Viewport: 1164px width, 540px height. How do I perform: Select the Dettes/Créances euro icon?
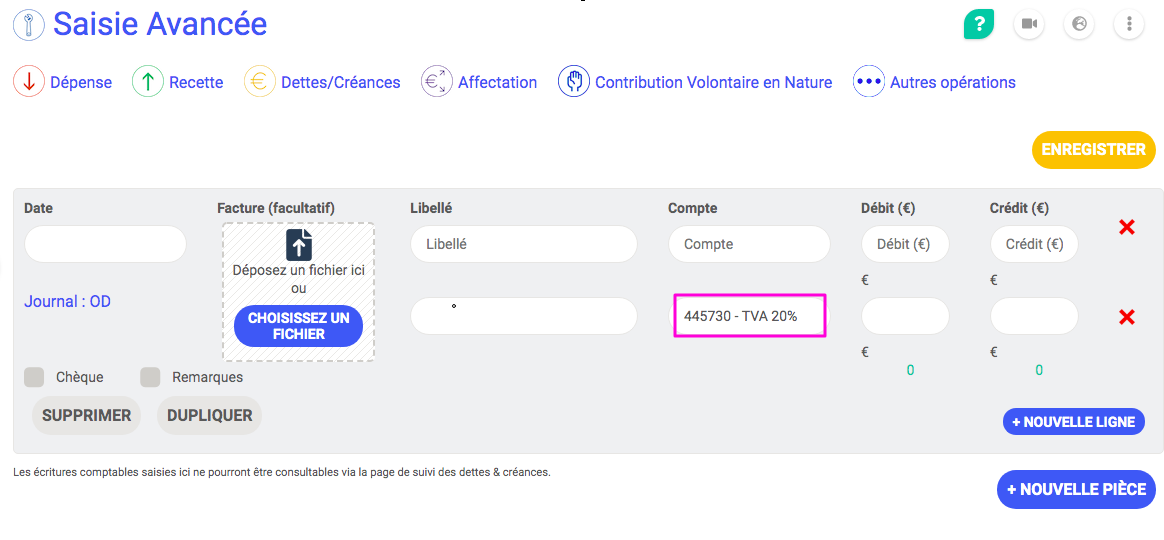260,82
